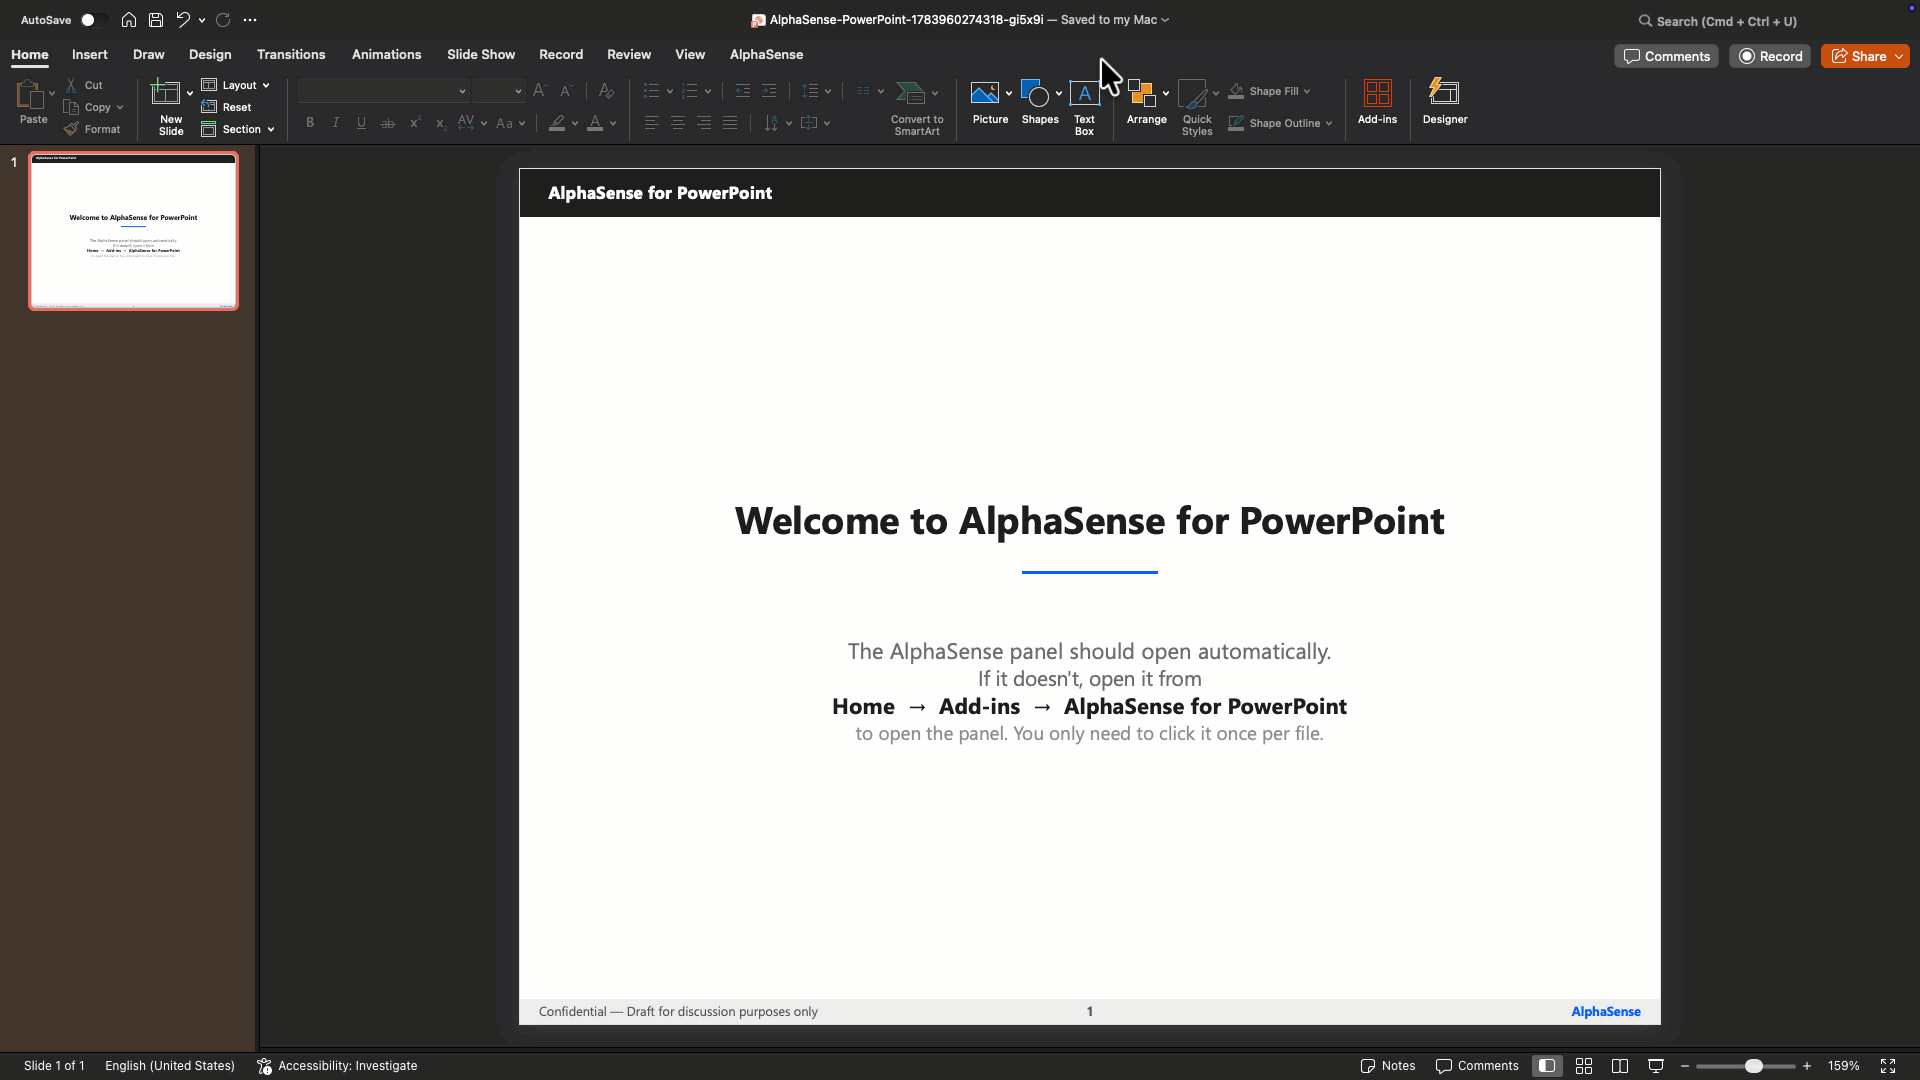
Task: Toggle Strikethrough formatting
Action: (388, 123)
